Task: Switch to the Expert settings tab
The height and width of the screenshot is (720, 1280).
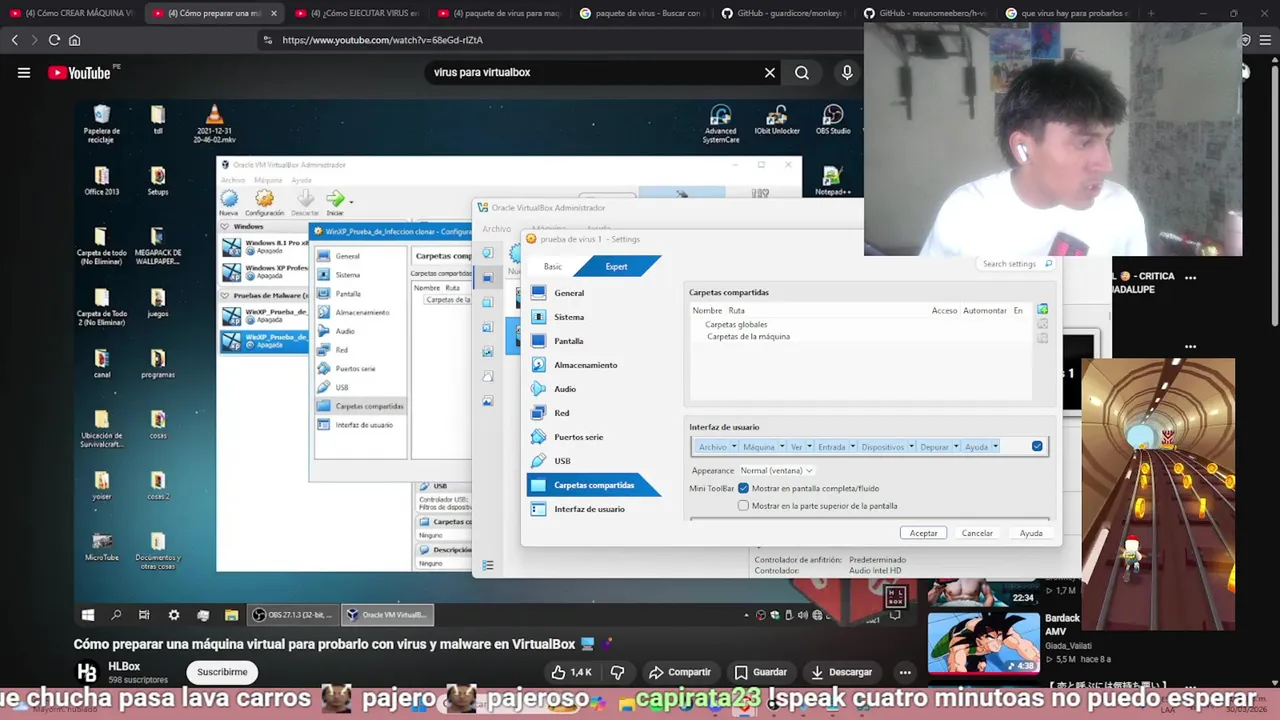Action: click(x=616, y=267)
